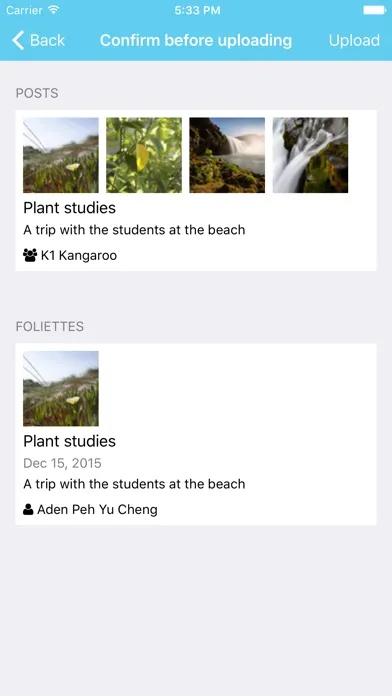Select the waterfall landscape thumbnail with blue sky
Image resolution: width=392 pixels, height=696 pixels.
point(227,155)
